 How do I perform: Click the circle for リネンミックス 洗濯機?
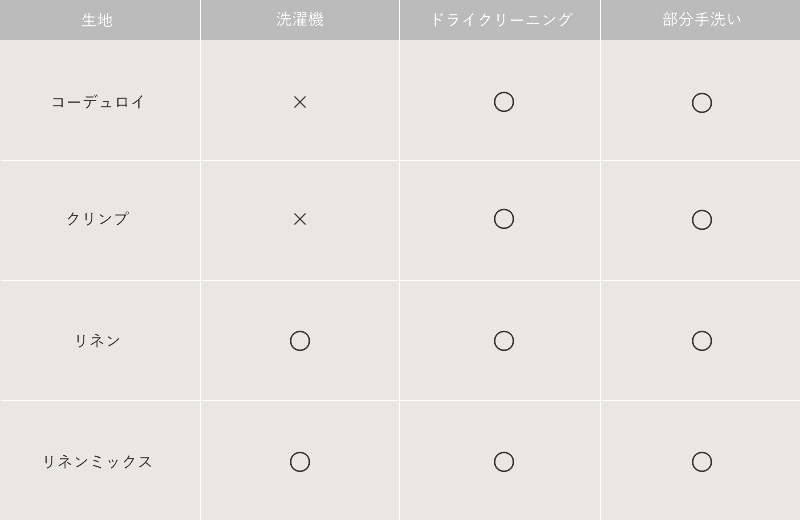[x=300, y=462]
